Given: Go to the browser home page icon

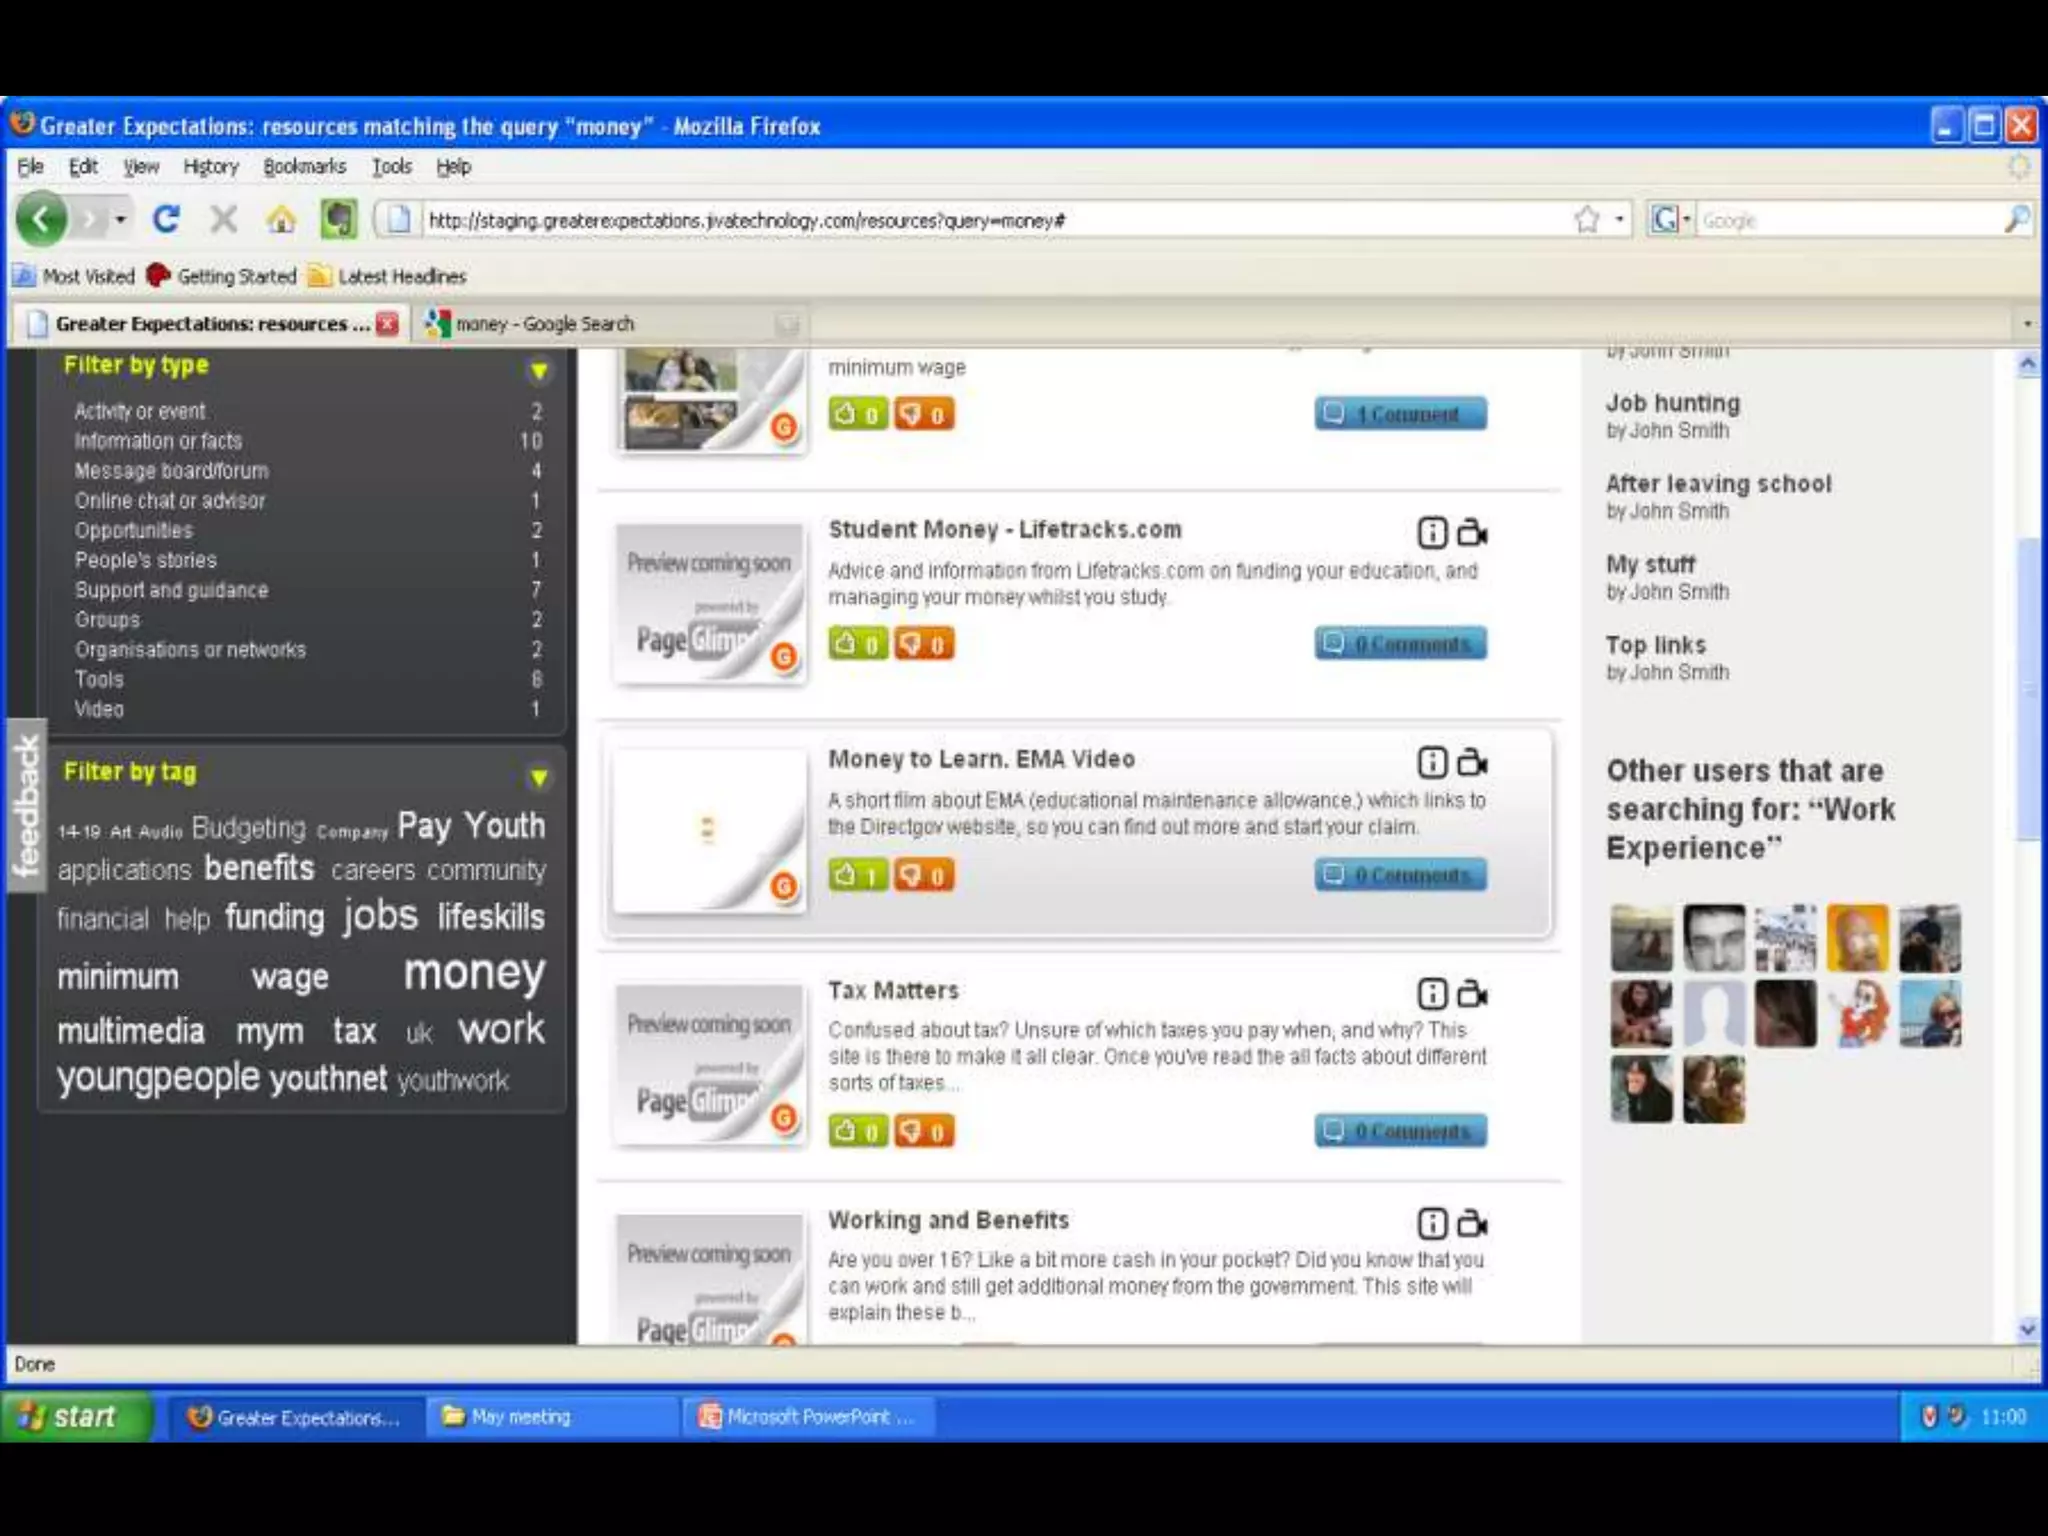Looking at the screenshot, I should (x=281, y=219).
